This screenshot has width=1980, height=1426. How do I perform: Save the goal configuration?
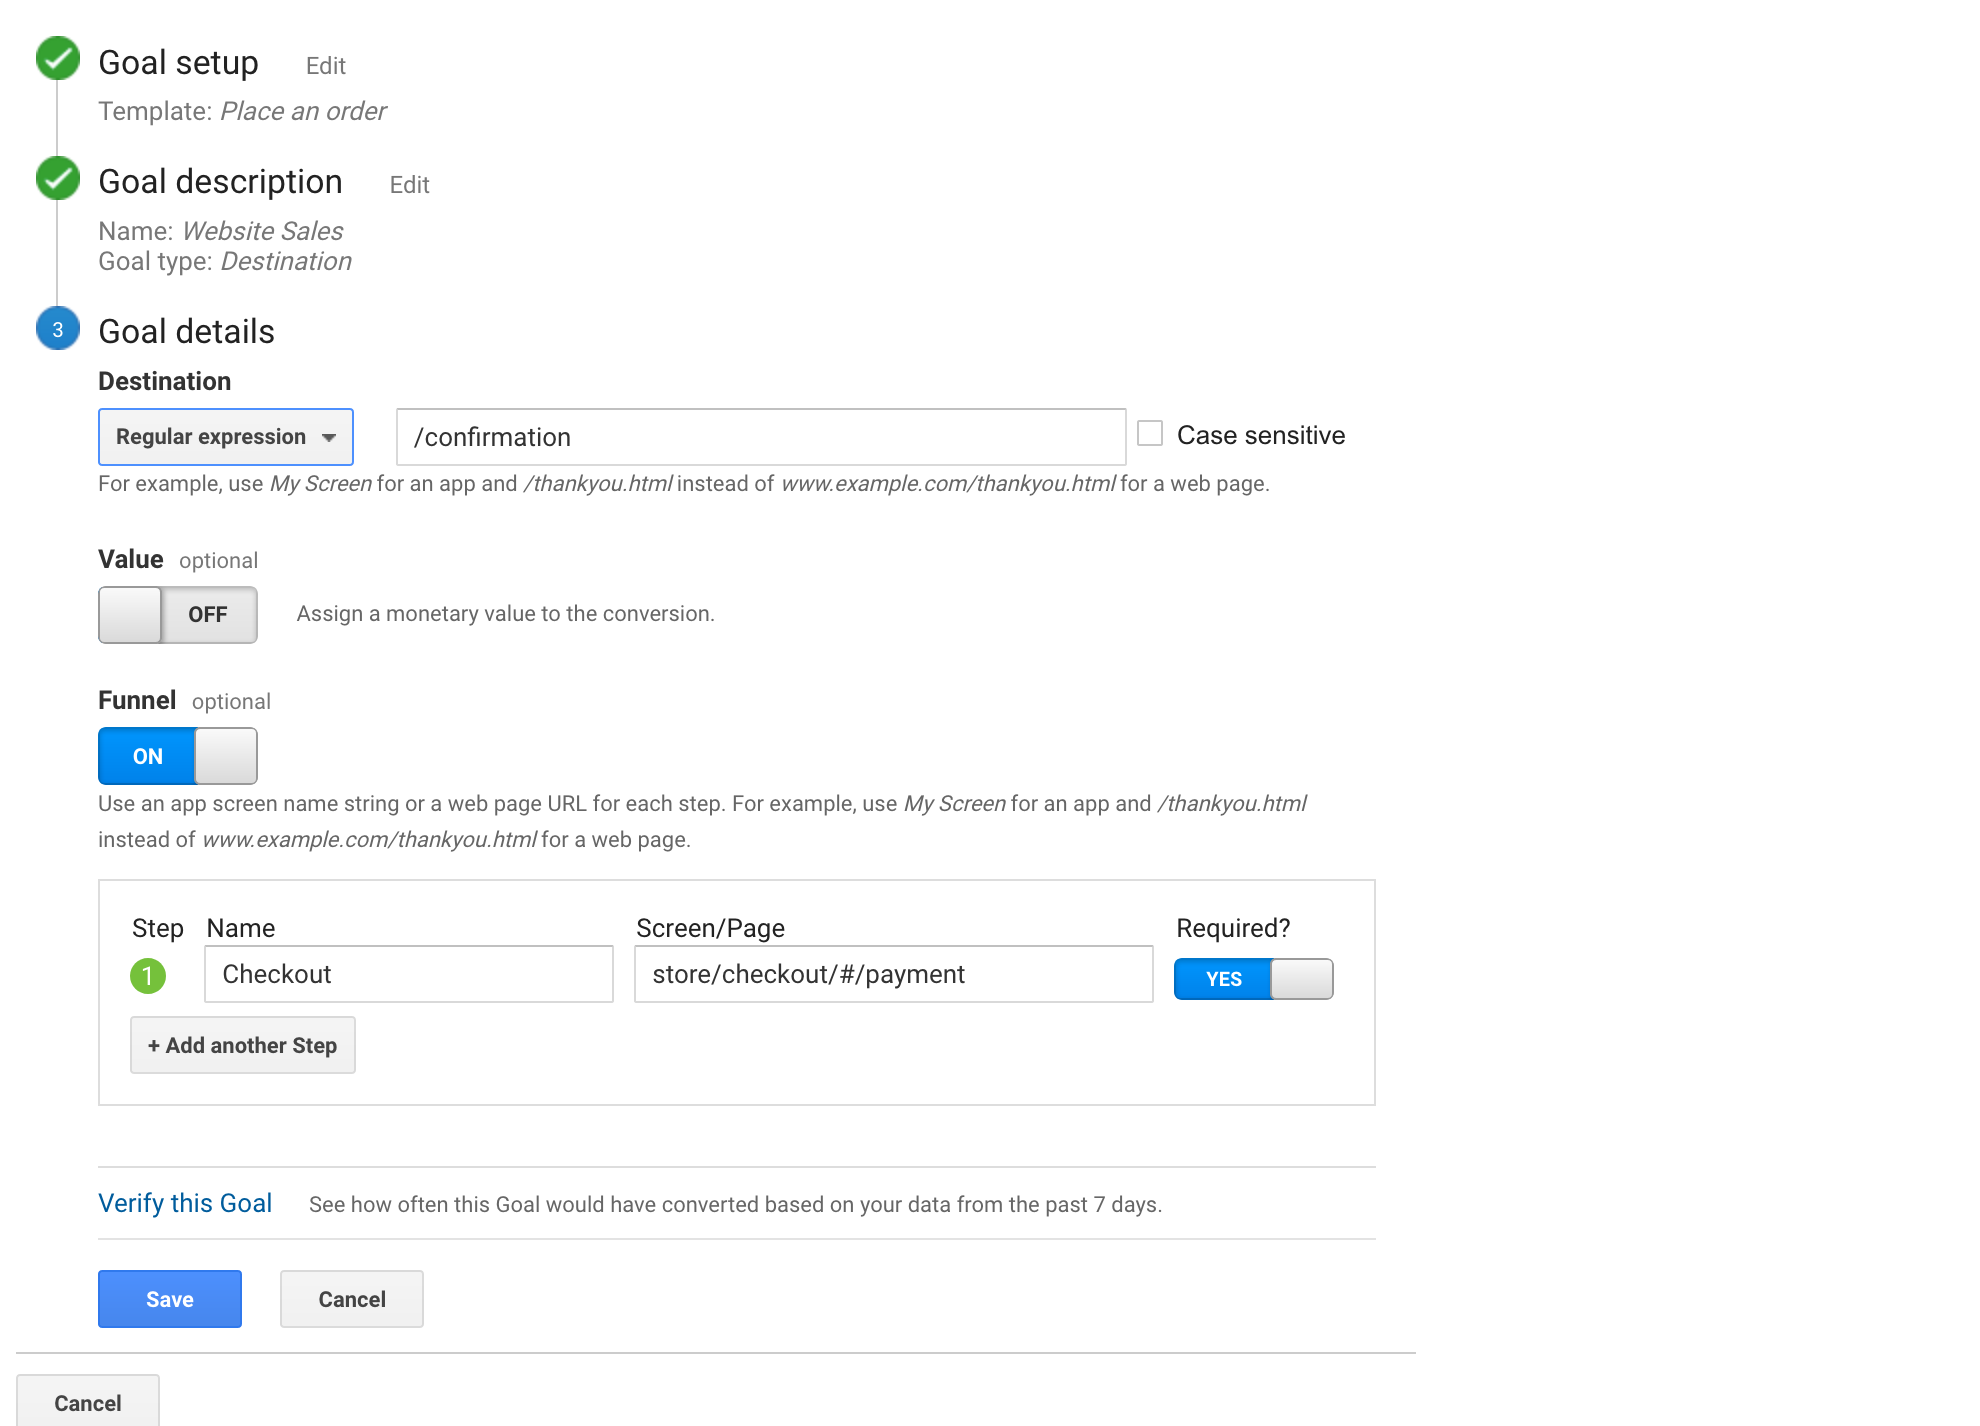click(168, 1298)
